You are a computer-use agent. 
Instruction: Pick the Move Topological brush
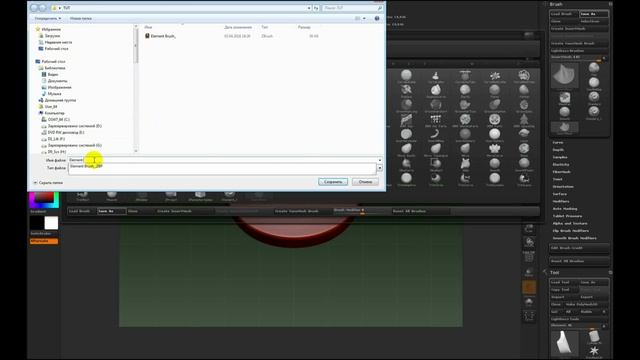click(x=436, y=150)
